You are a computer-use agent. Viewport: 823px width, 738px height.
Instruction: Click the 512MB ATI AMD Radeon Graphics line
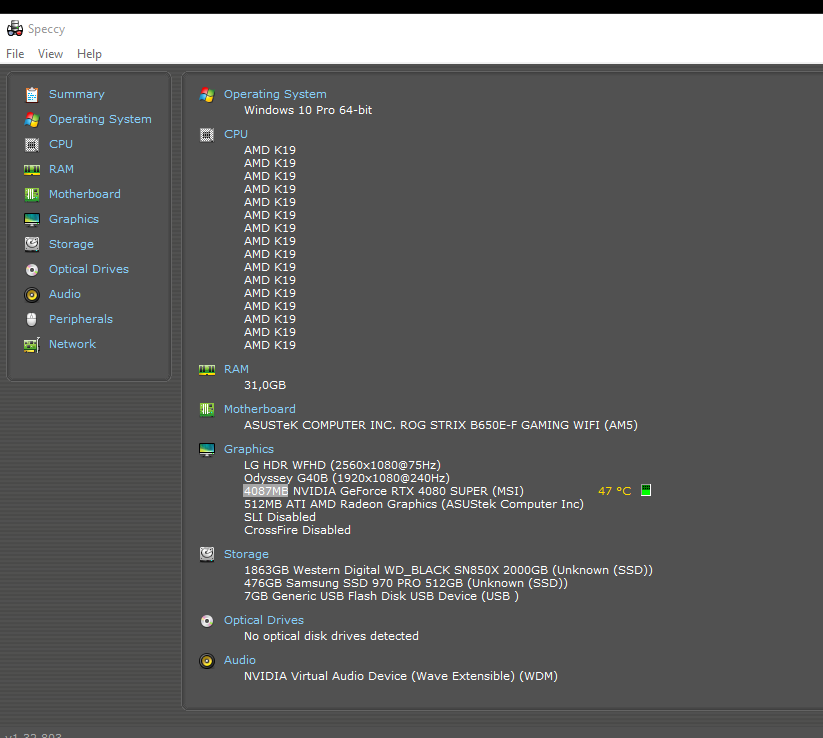tap(414, 504)
